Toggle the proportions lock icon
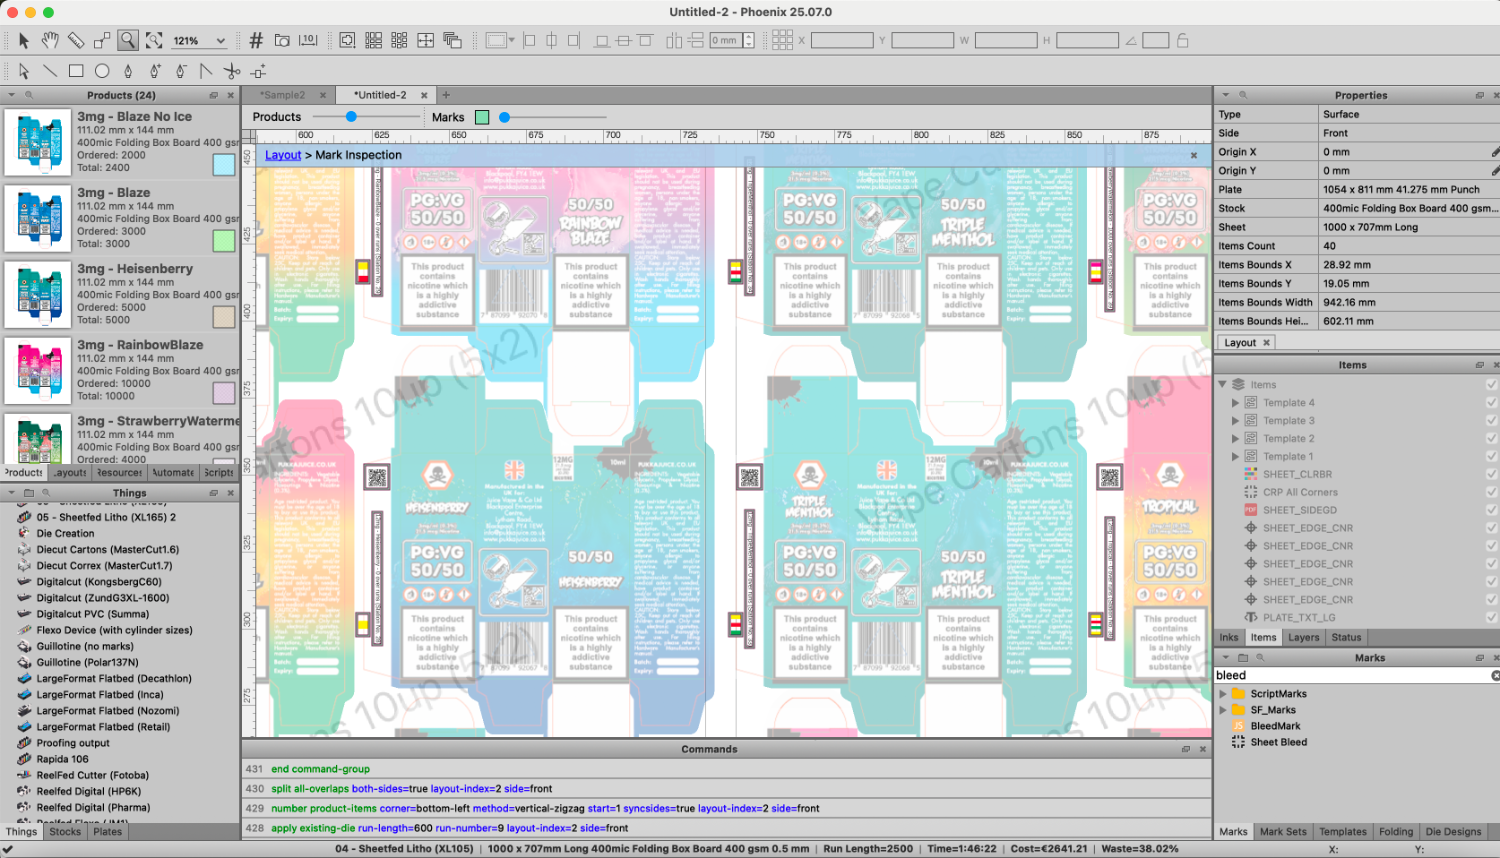Screen dimensions: 1500x858 point(1183,41)
